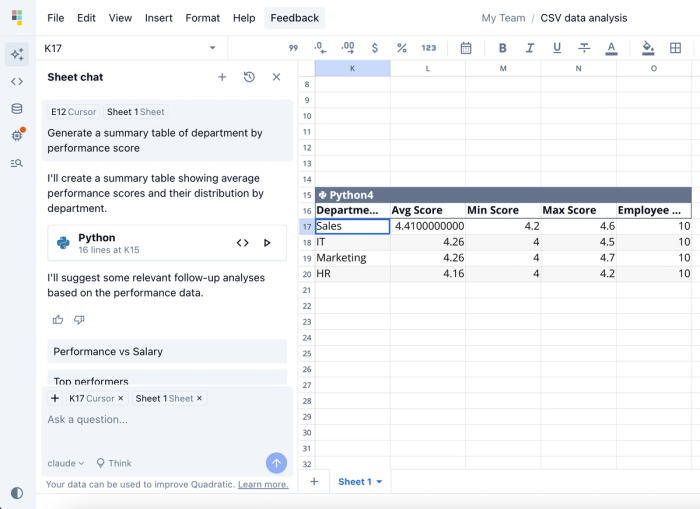Click Avg Score column header cell
700x509 pixels.
point(428,210)
